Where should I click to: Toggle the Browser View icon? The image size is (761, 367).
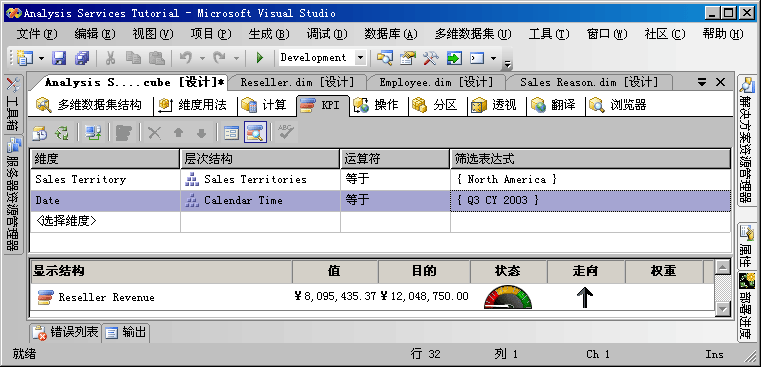click(255, 133)
